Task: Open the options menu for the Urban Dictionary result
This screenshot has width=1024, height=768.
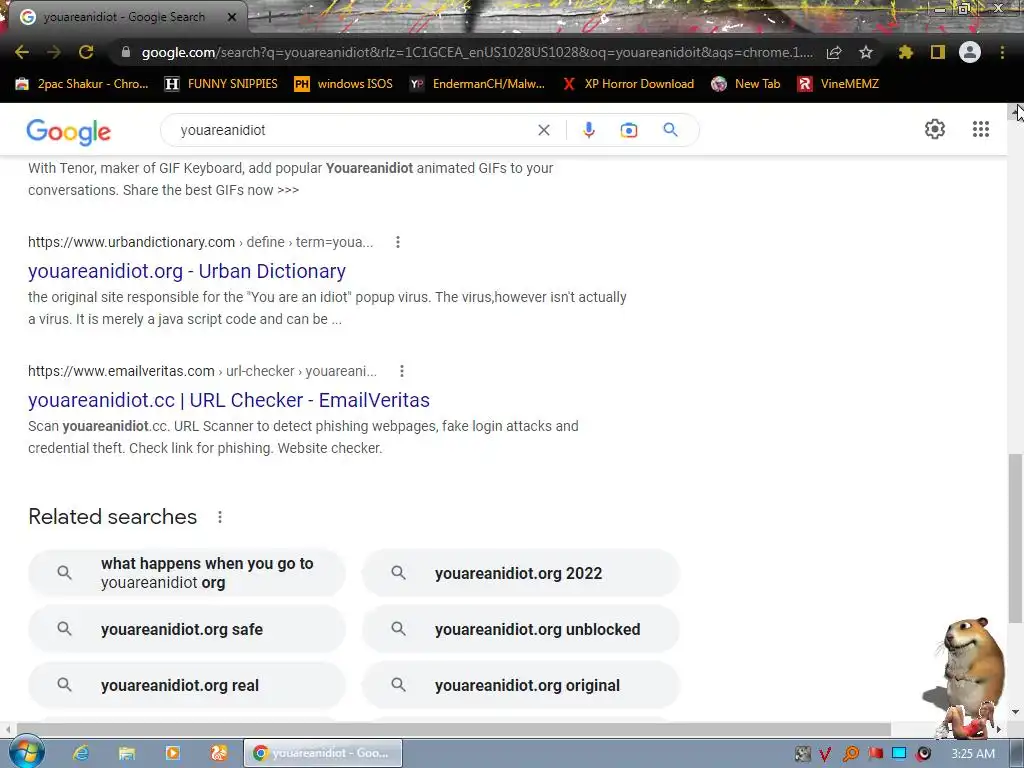Action: click(x=398, y=242)
